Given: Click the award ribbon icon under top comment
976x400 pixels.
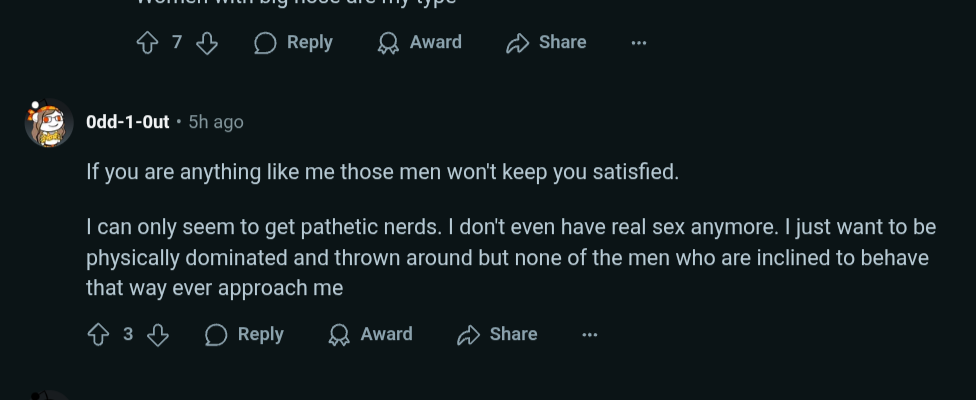Looking at the screenshot, I should pos(388,43).
